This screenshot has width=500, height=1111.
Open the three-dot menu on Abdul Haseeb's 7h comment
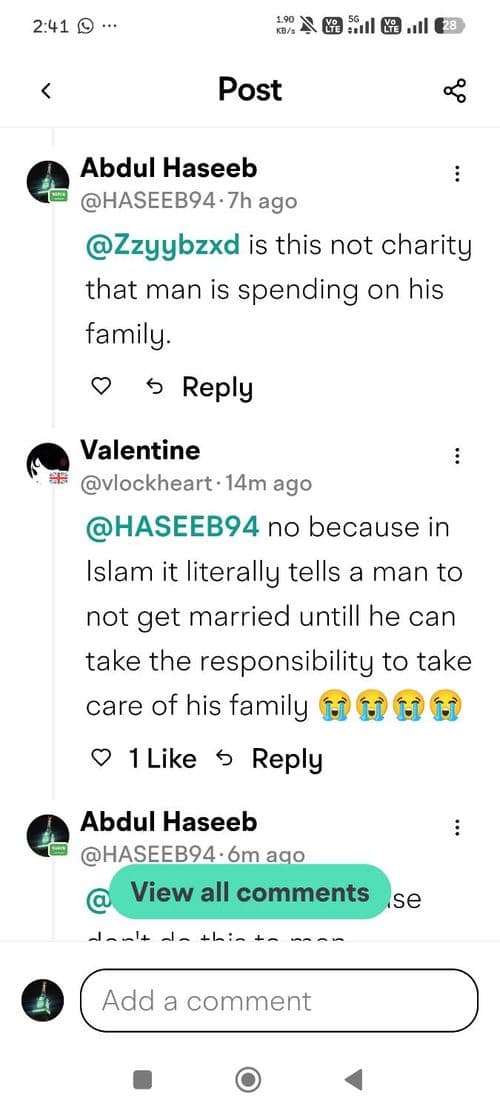[x=458, y=174]
